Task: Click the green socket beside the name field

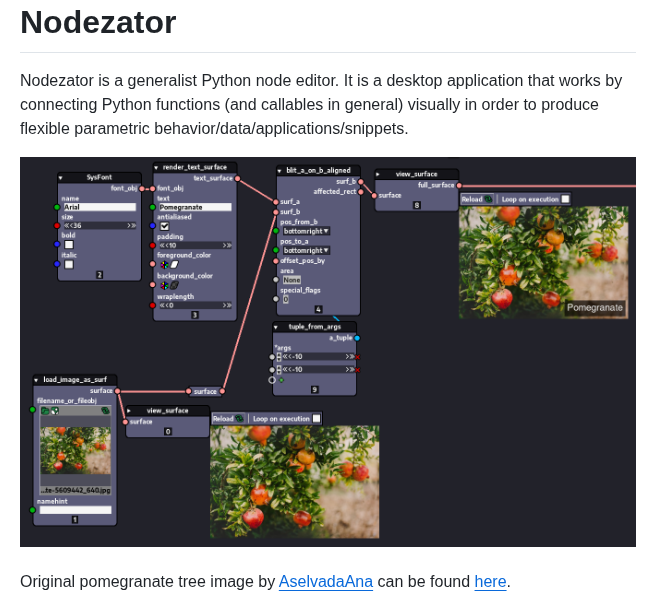Action: [x=57, y=207]
